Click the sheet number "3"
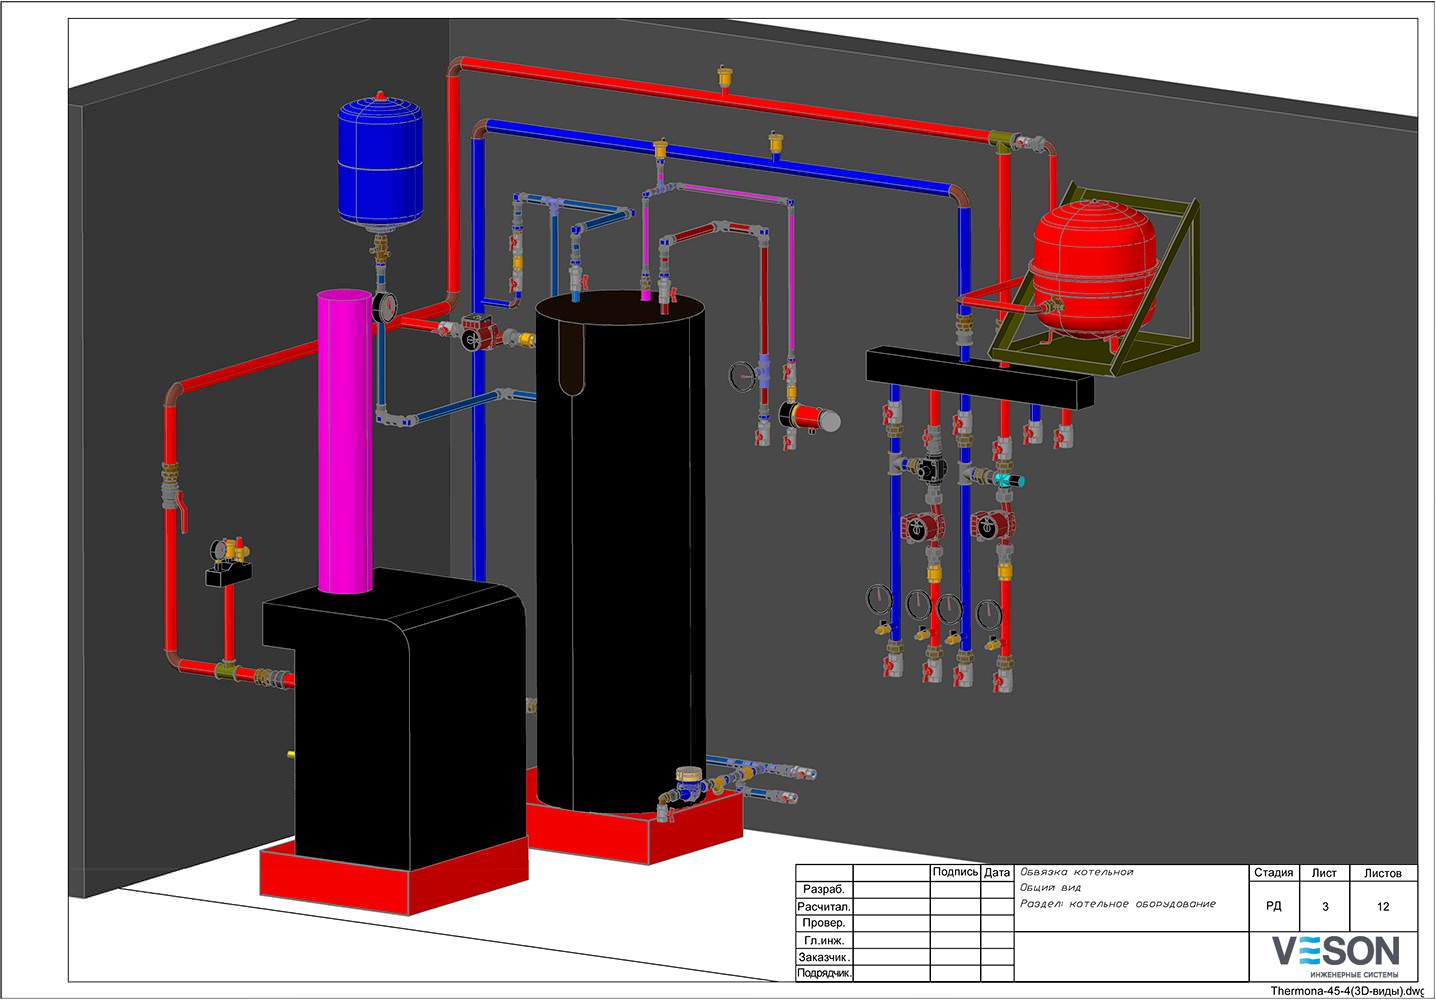The image size is (1436, 1000). [1325, 907]
